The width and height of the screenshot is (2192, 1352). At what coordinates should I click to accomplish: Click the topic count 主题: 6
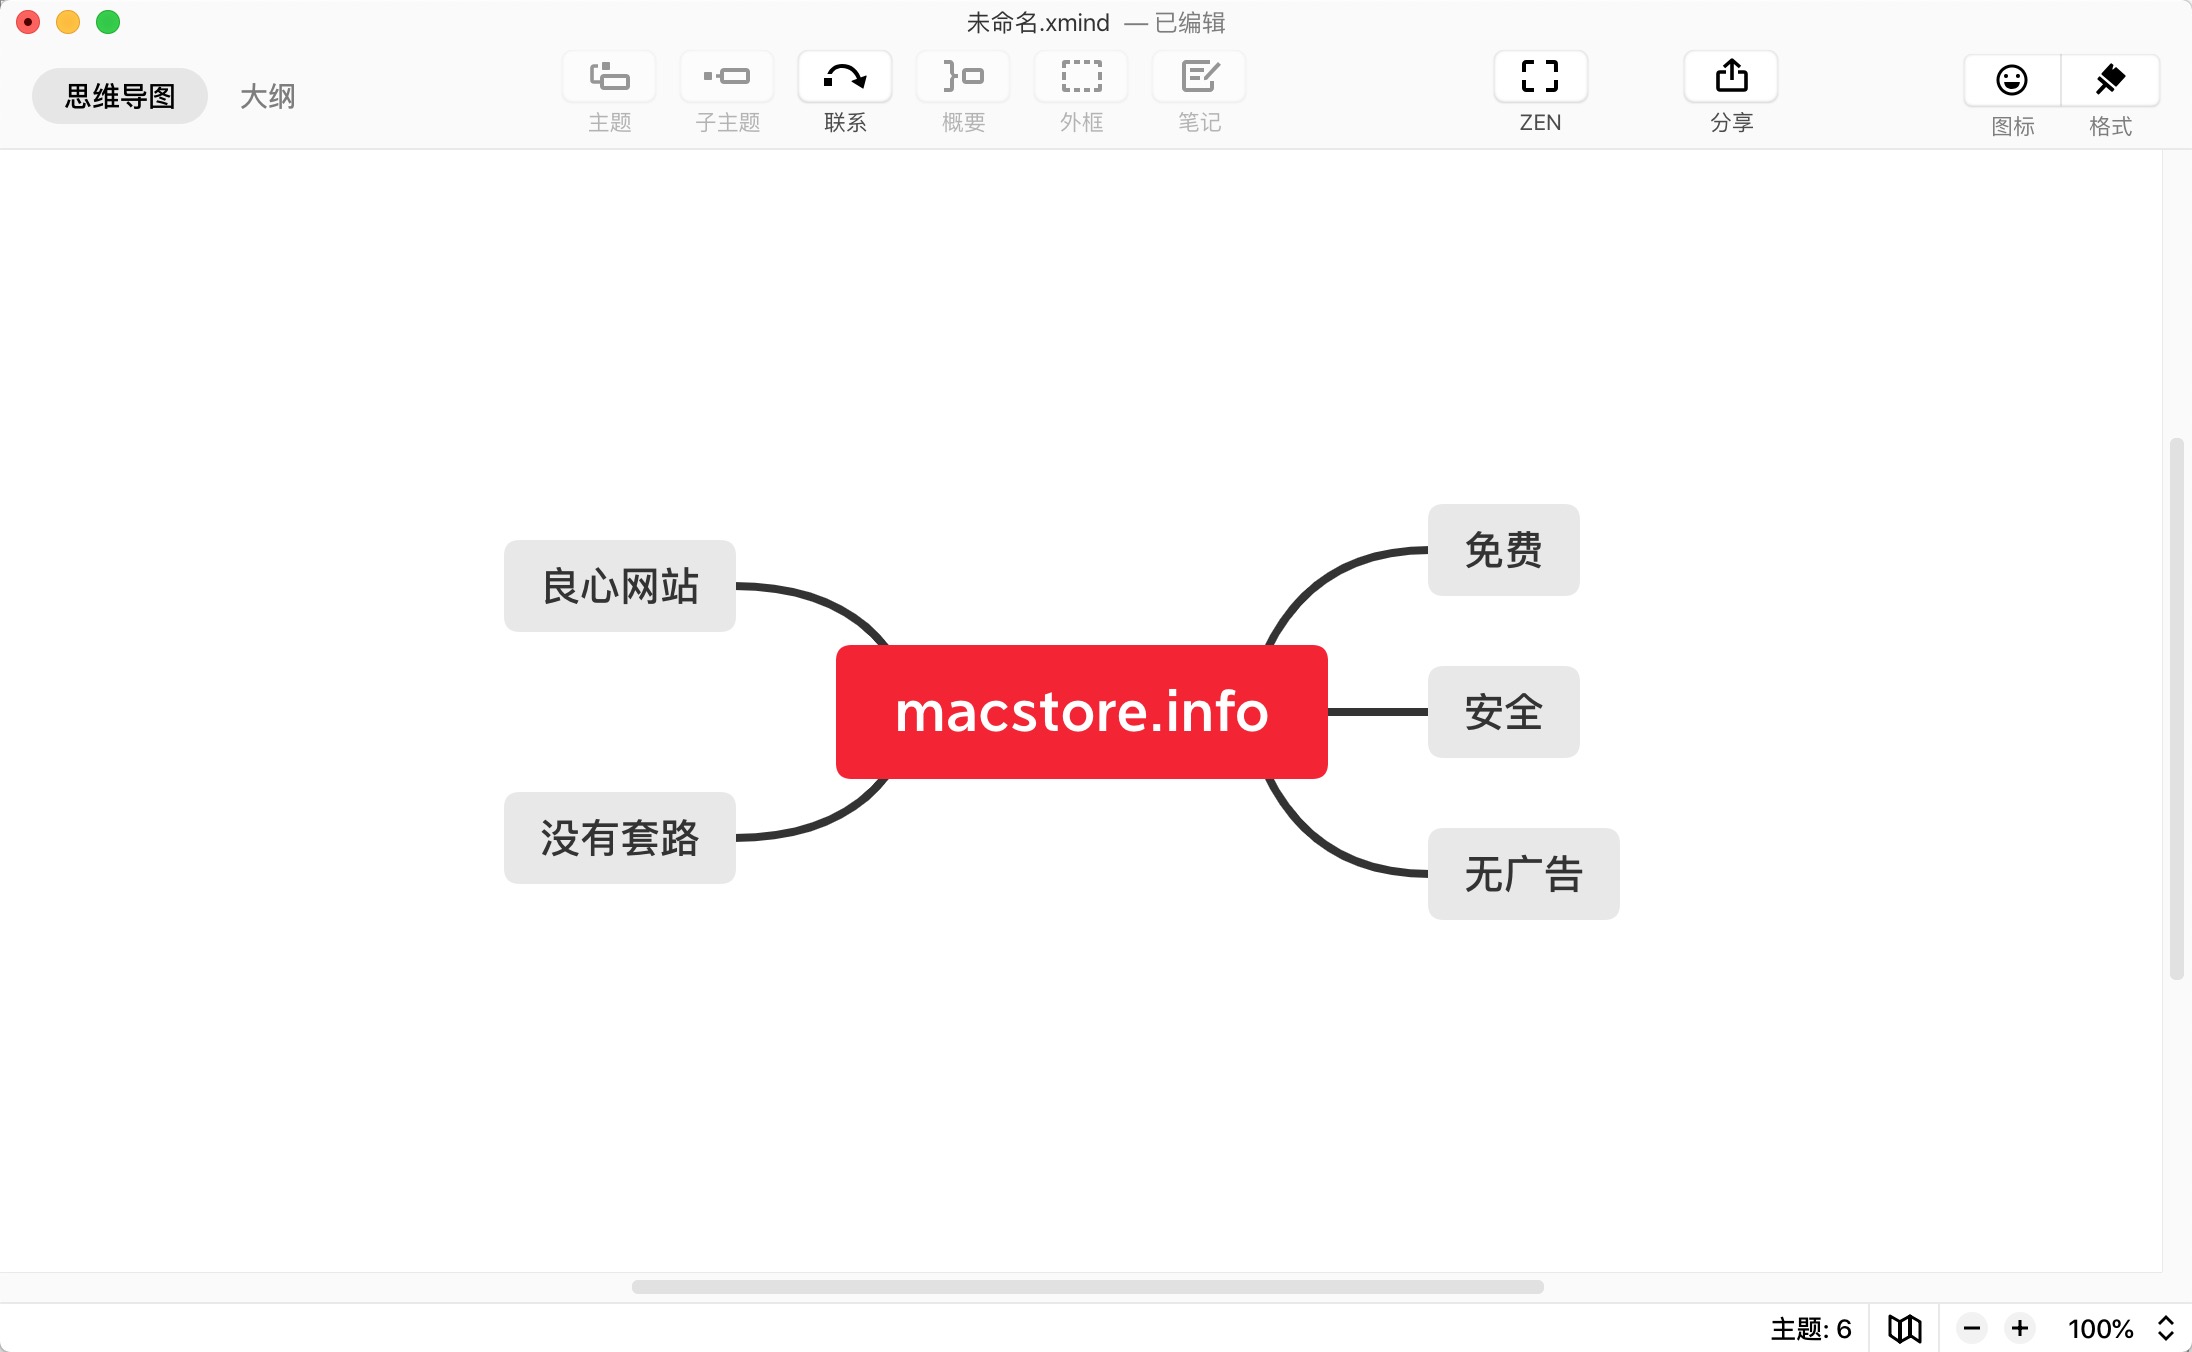point(1811,1328)
